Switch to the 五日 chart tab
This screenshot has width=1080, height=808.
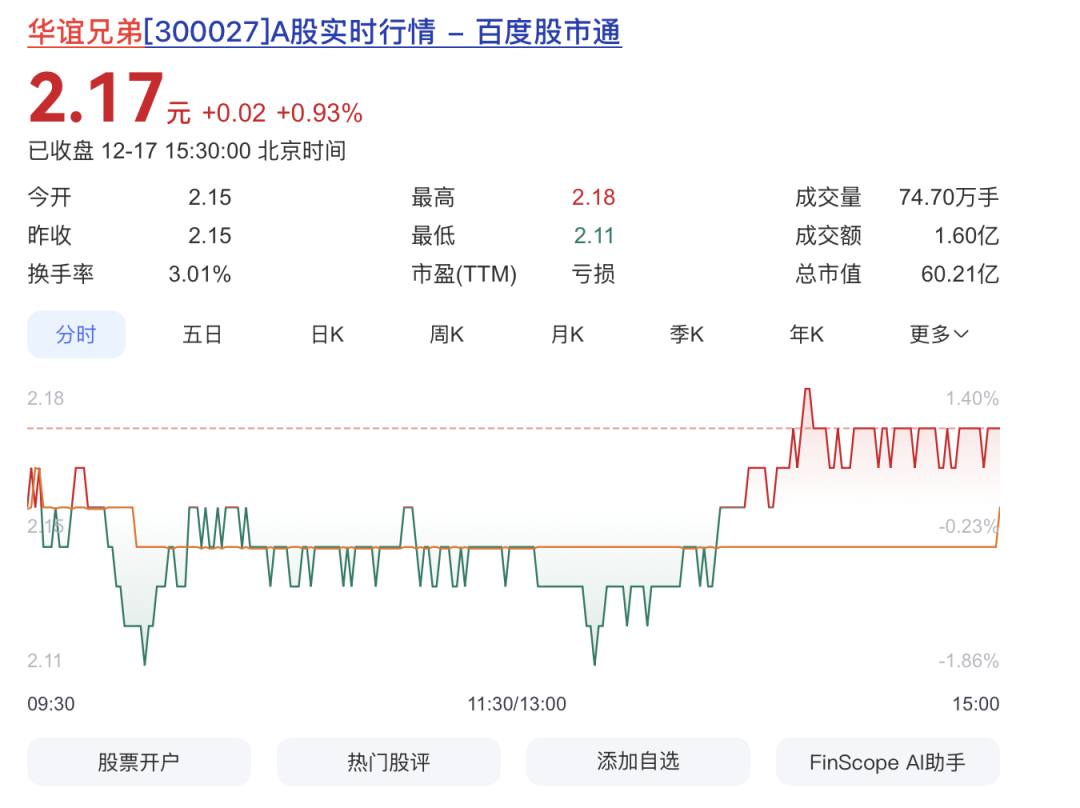point(203,335)
